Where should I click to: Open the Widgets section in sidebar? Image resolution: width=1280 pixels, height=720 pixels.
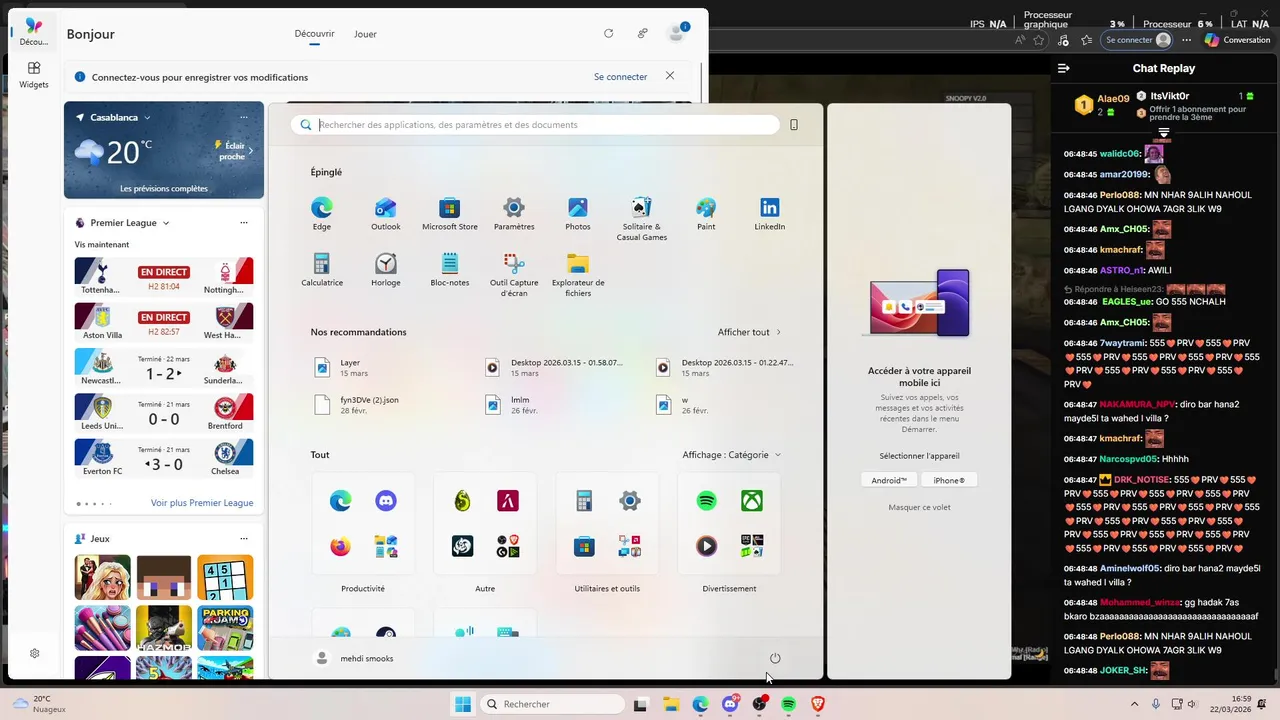pos(34,75)
